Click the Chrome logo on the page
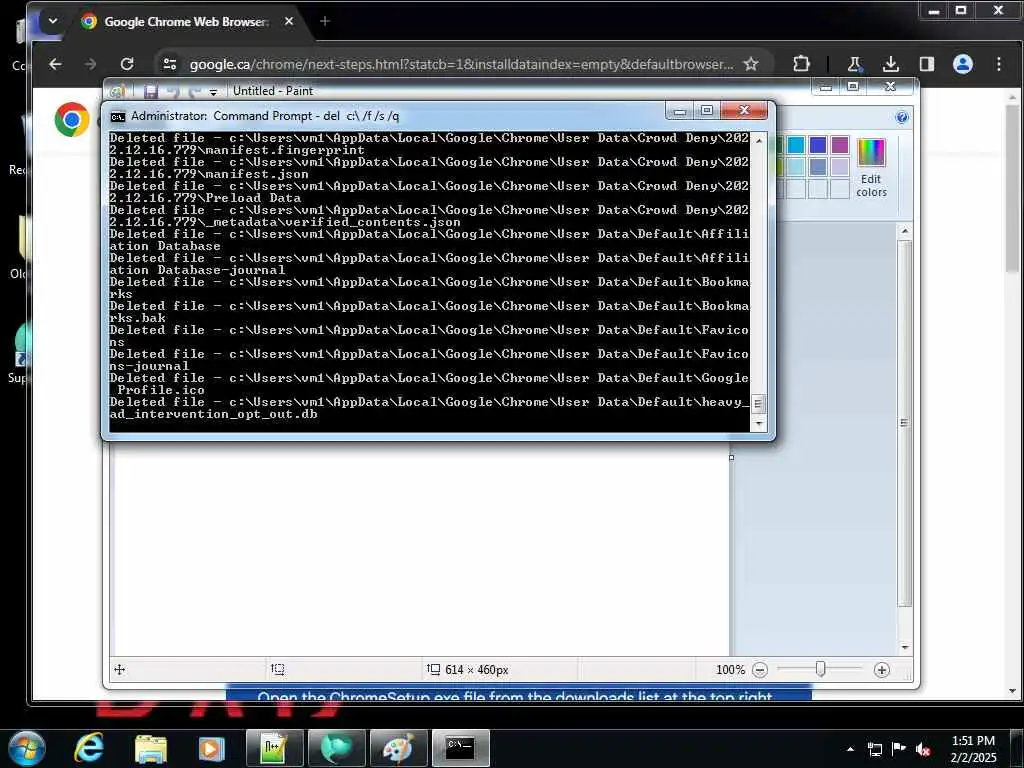The width and height of the screenshot is (1024, 768). 72,120
